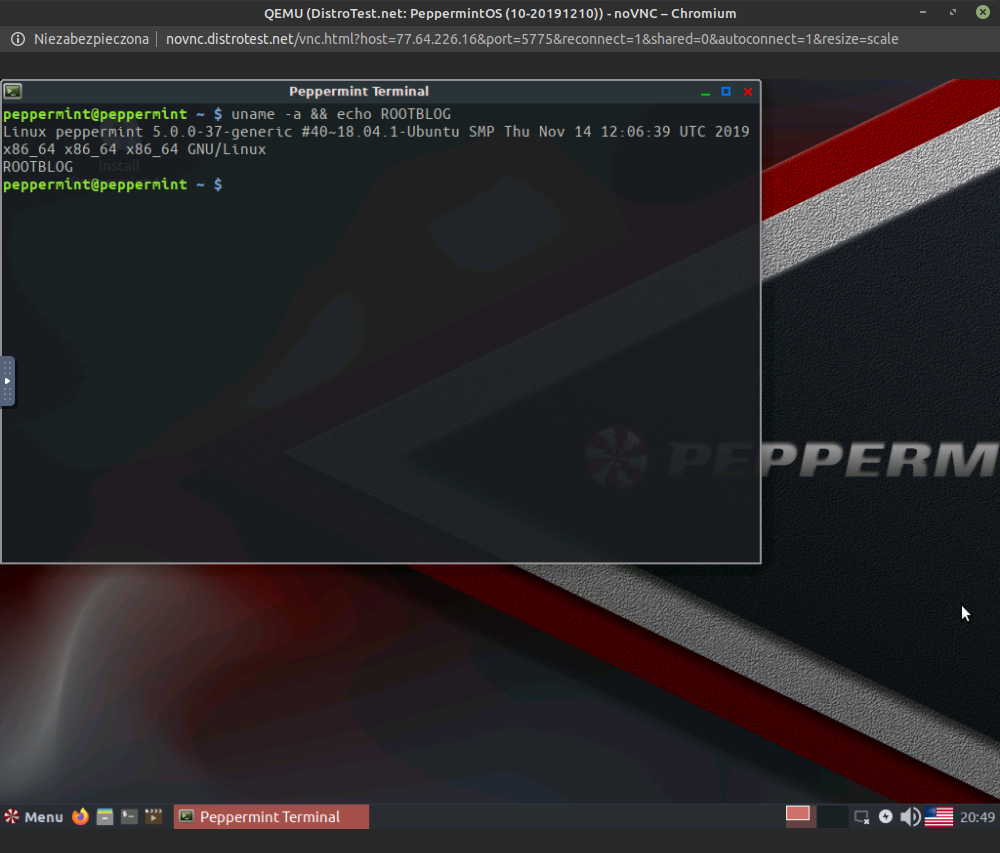This screenshot has height=853, width=1000.
Task: Click the terminal window menu icon
Action: click(x=13, y=91)
